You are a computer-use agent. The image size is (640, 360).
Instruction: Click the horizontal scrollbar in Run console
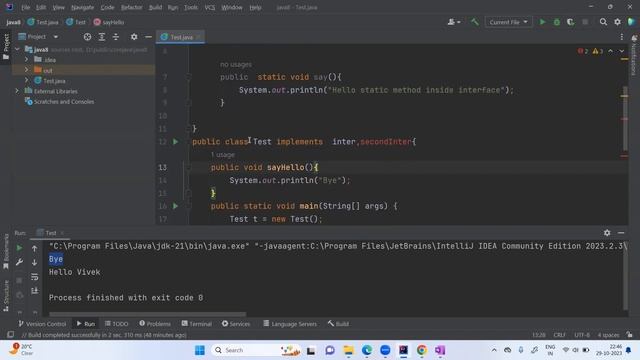pyautogui.click(x=147, y=314)
